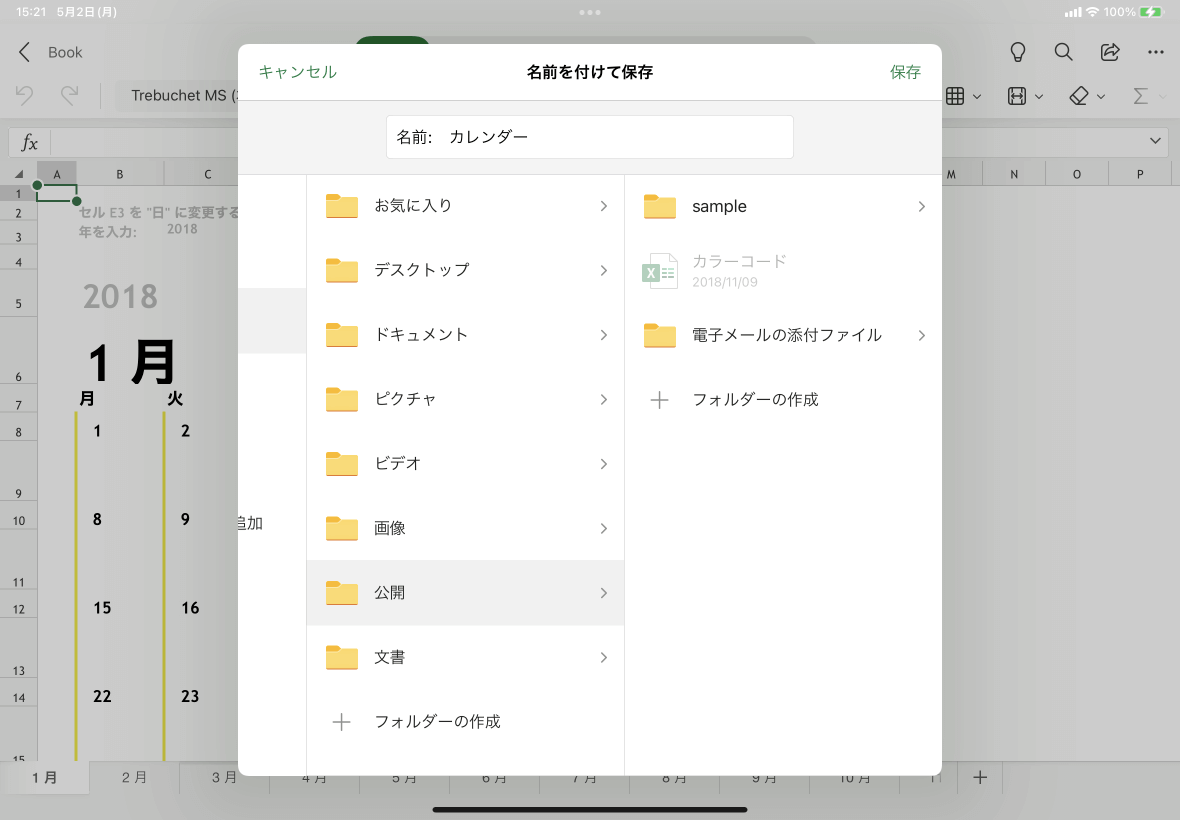Expand the お気に入り folder chevron

[x=603, y=206]
